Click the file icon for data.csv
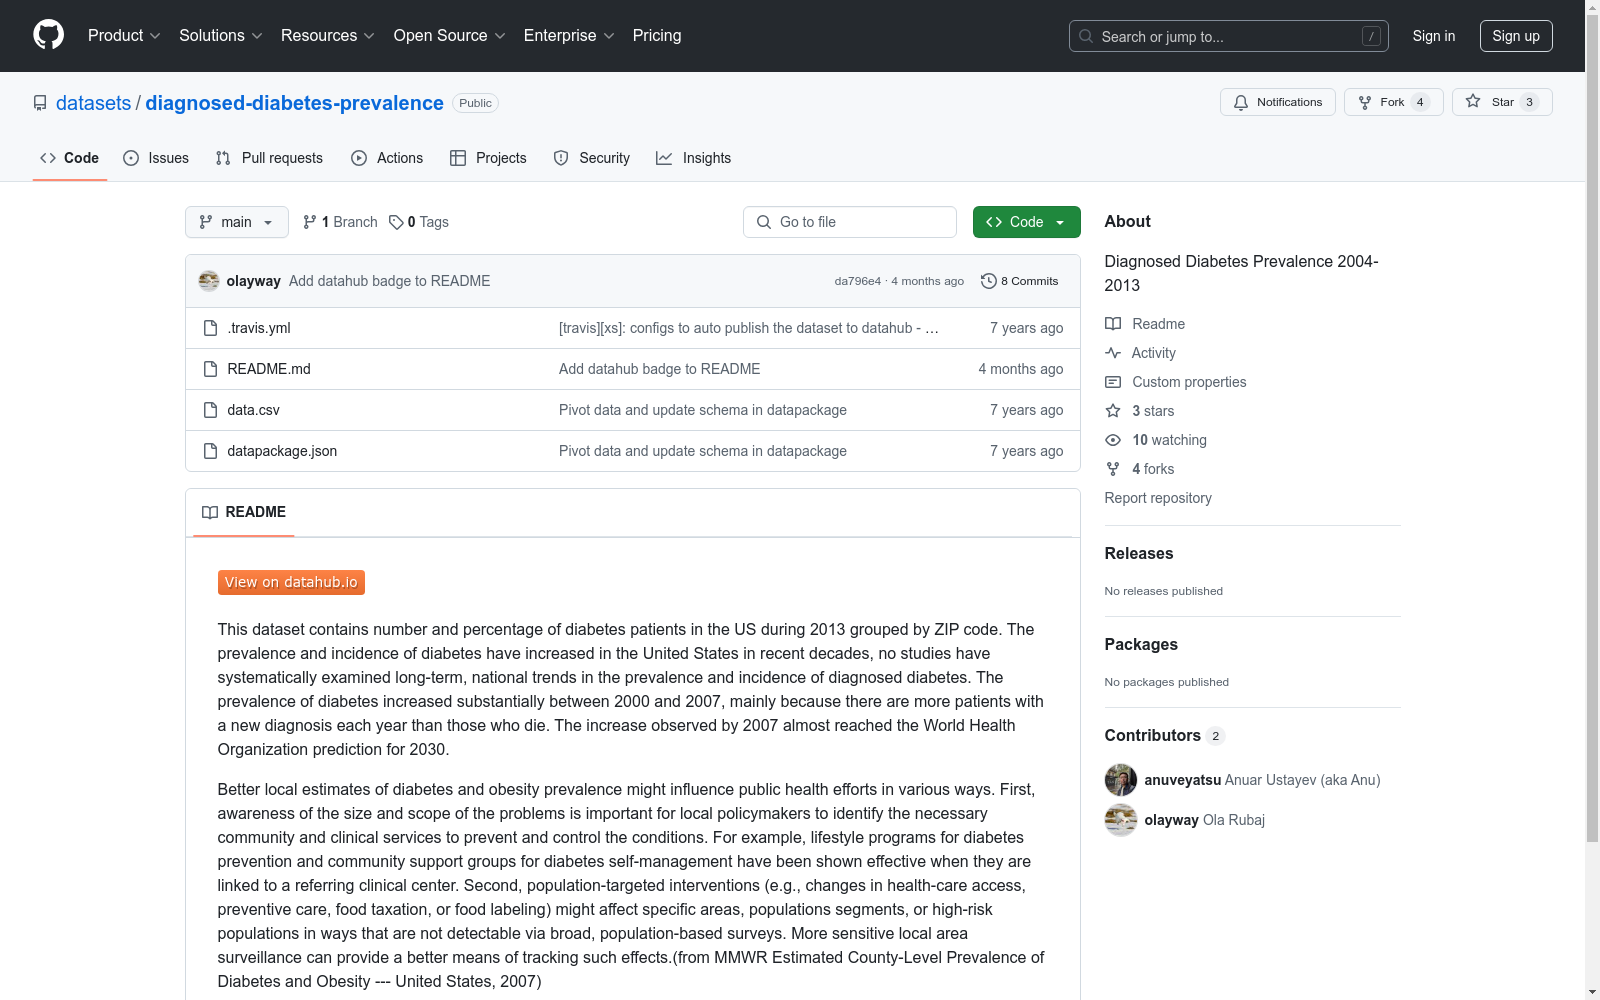 [x=210, y=410]
